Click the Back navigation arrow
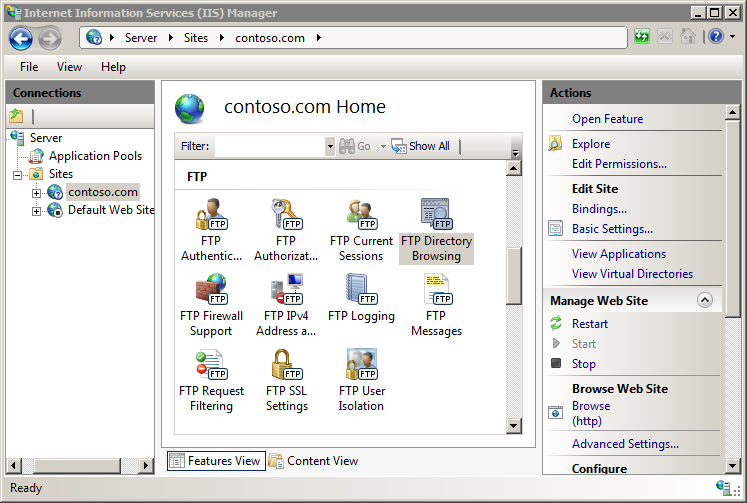Viewport: 747px width, 503px height. coord(21,38)
